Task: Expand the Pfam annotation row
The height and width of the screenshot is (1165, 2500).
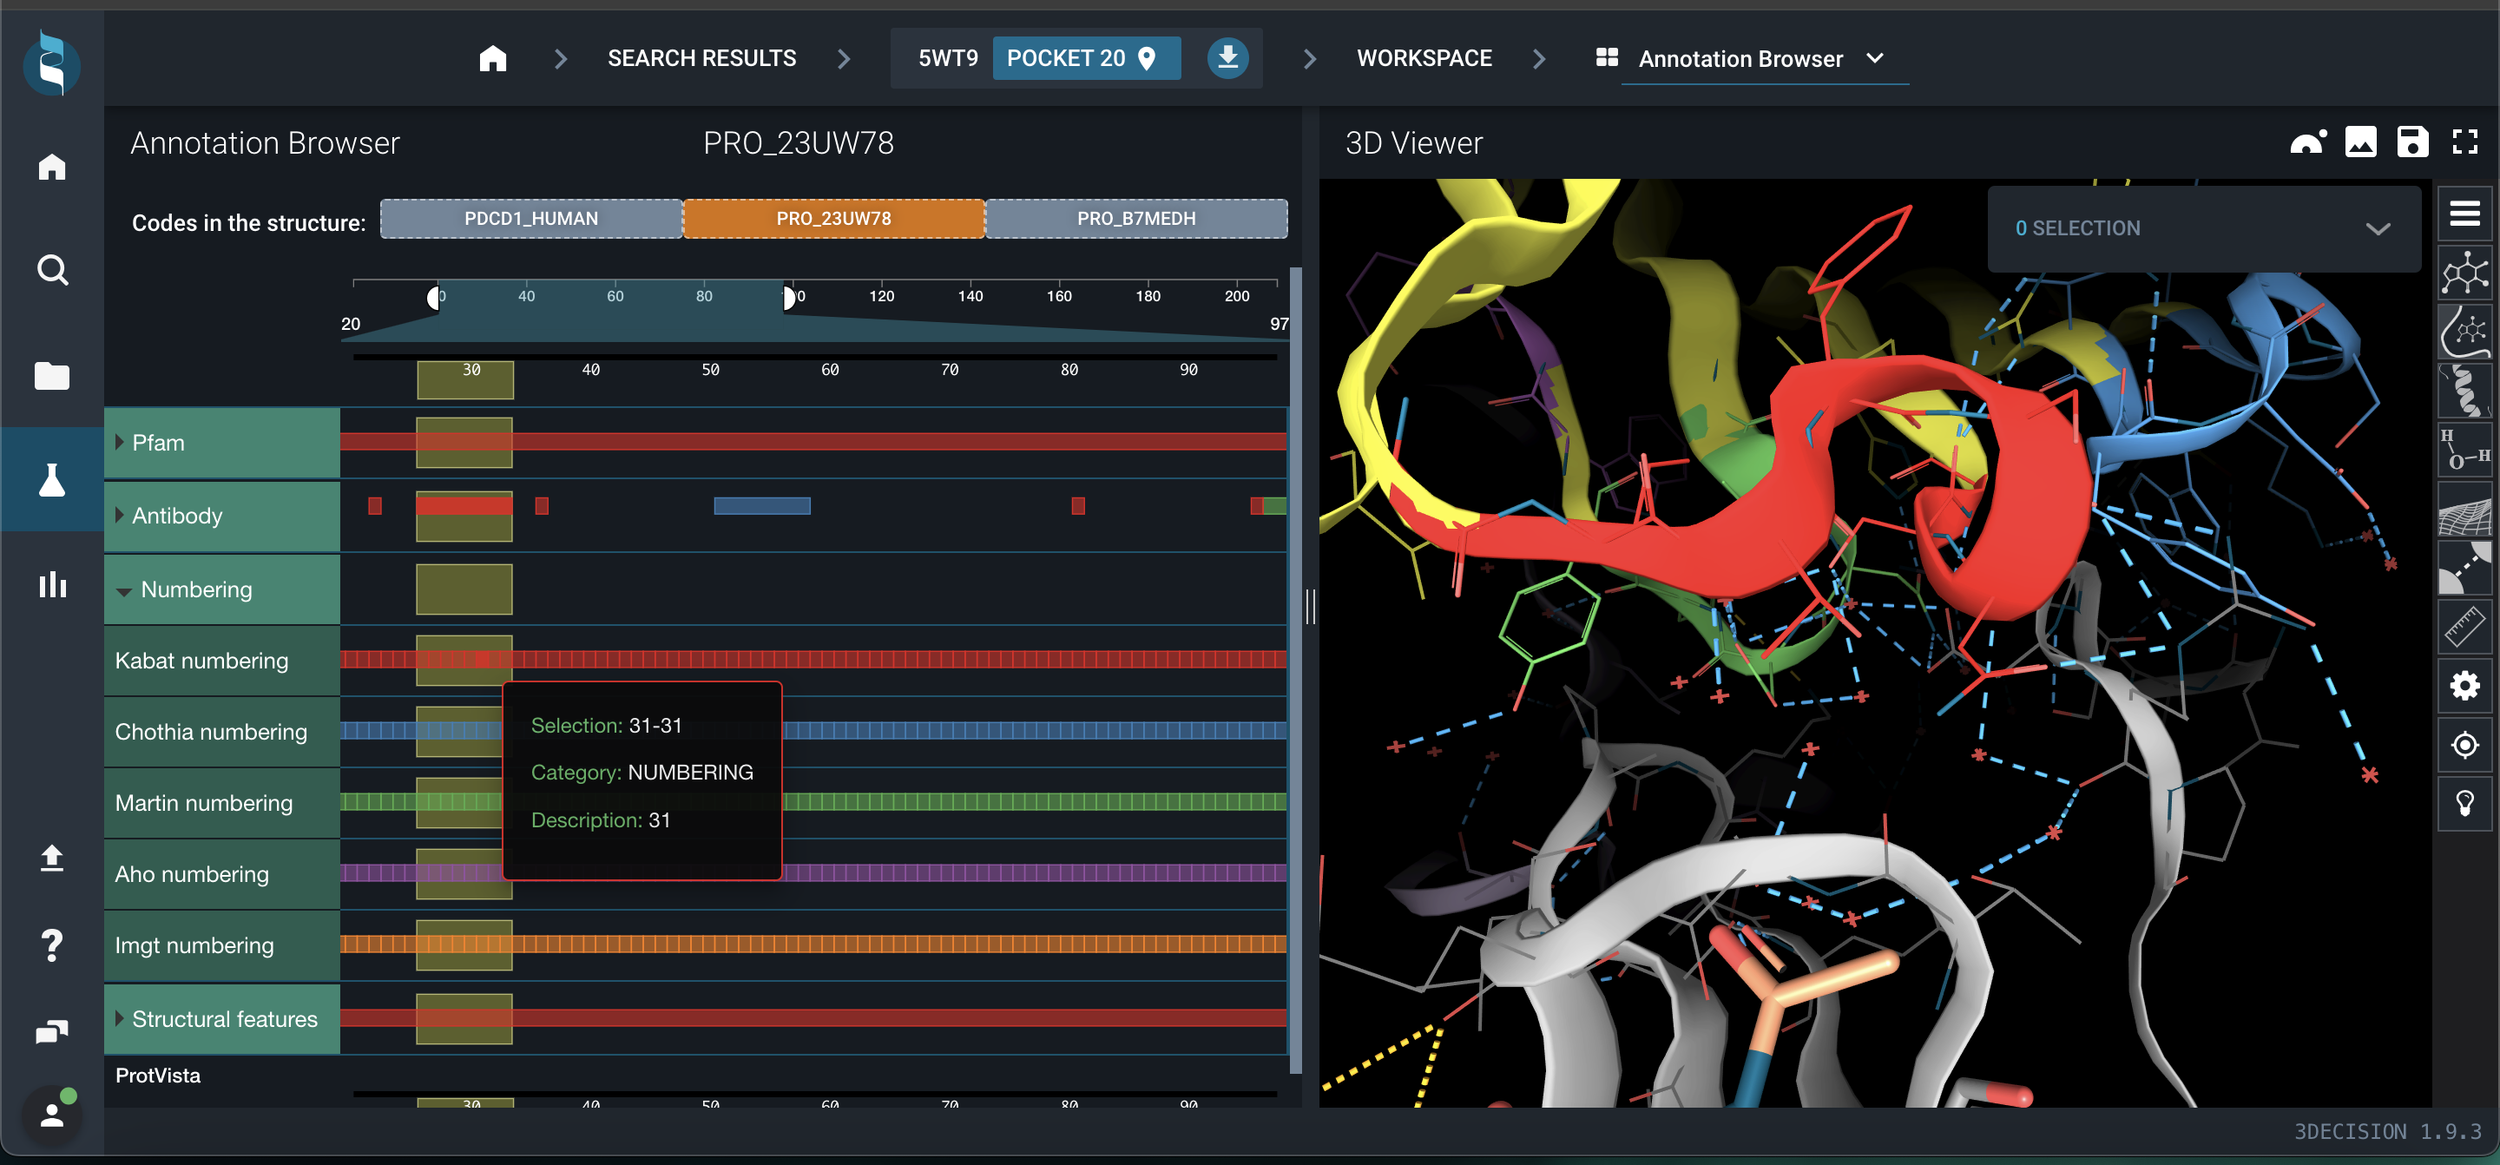Action: (x=120, y=443)
